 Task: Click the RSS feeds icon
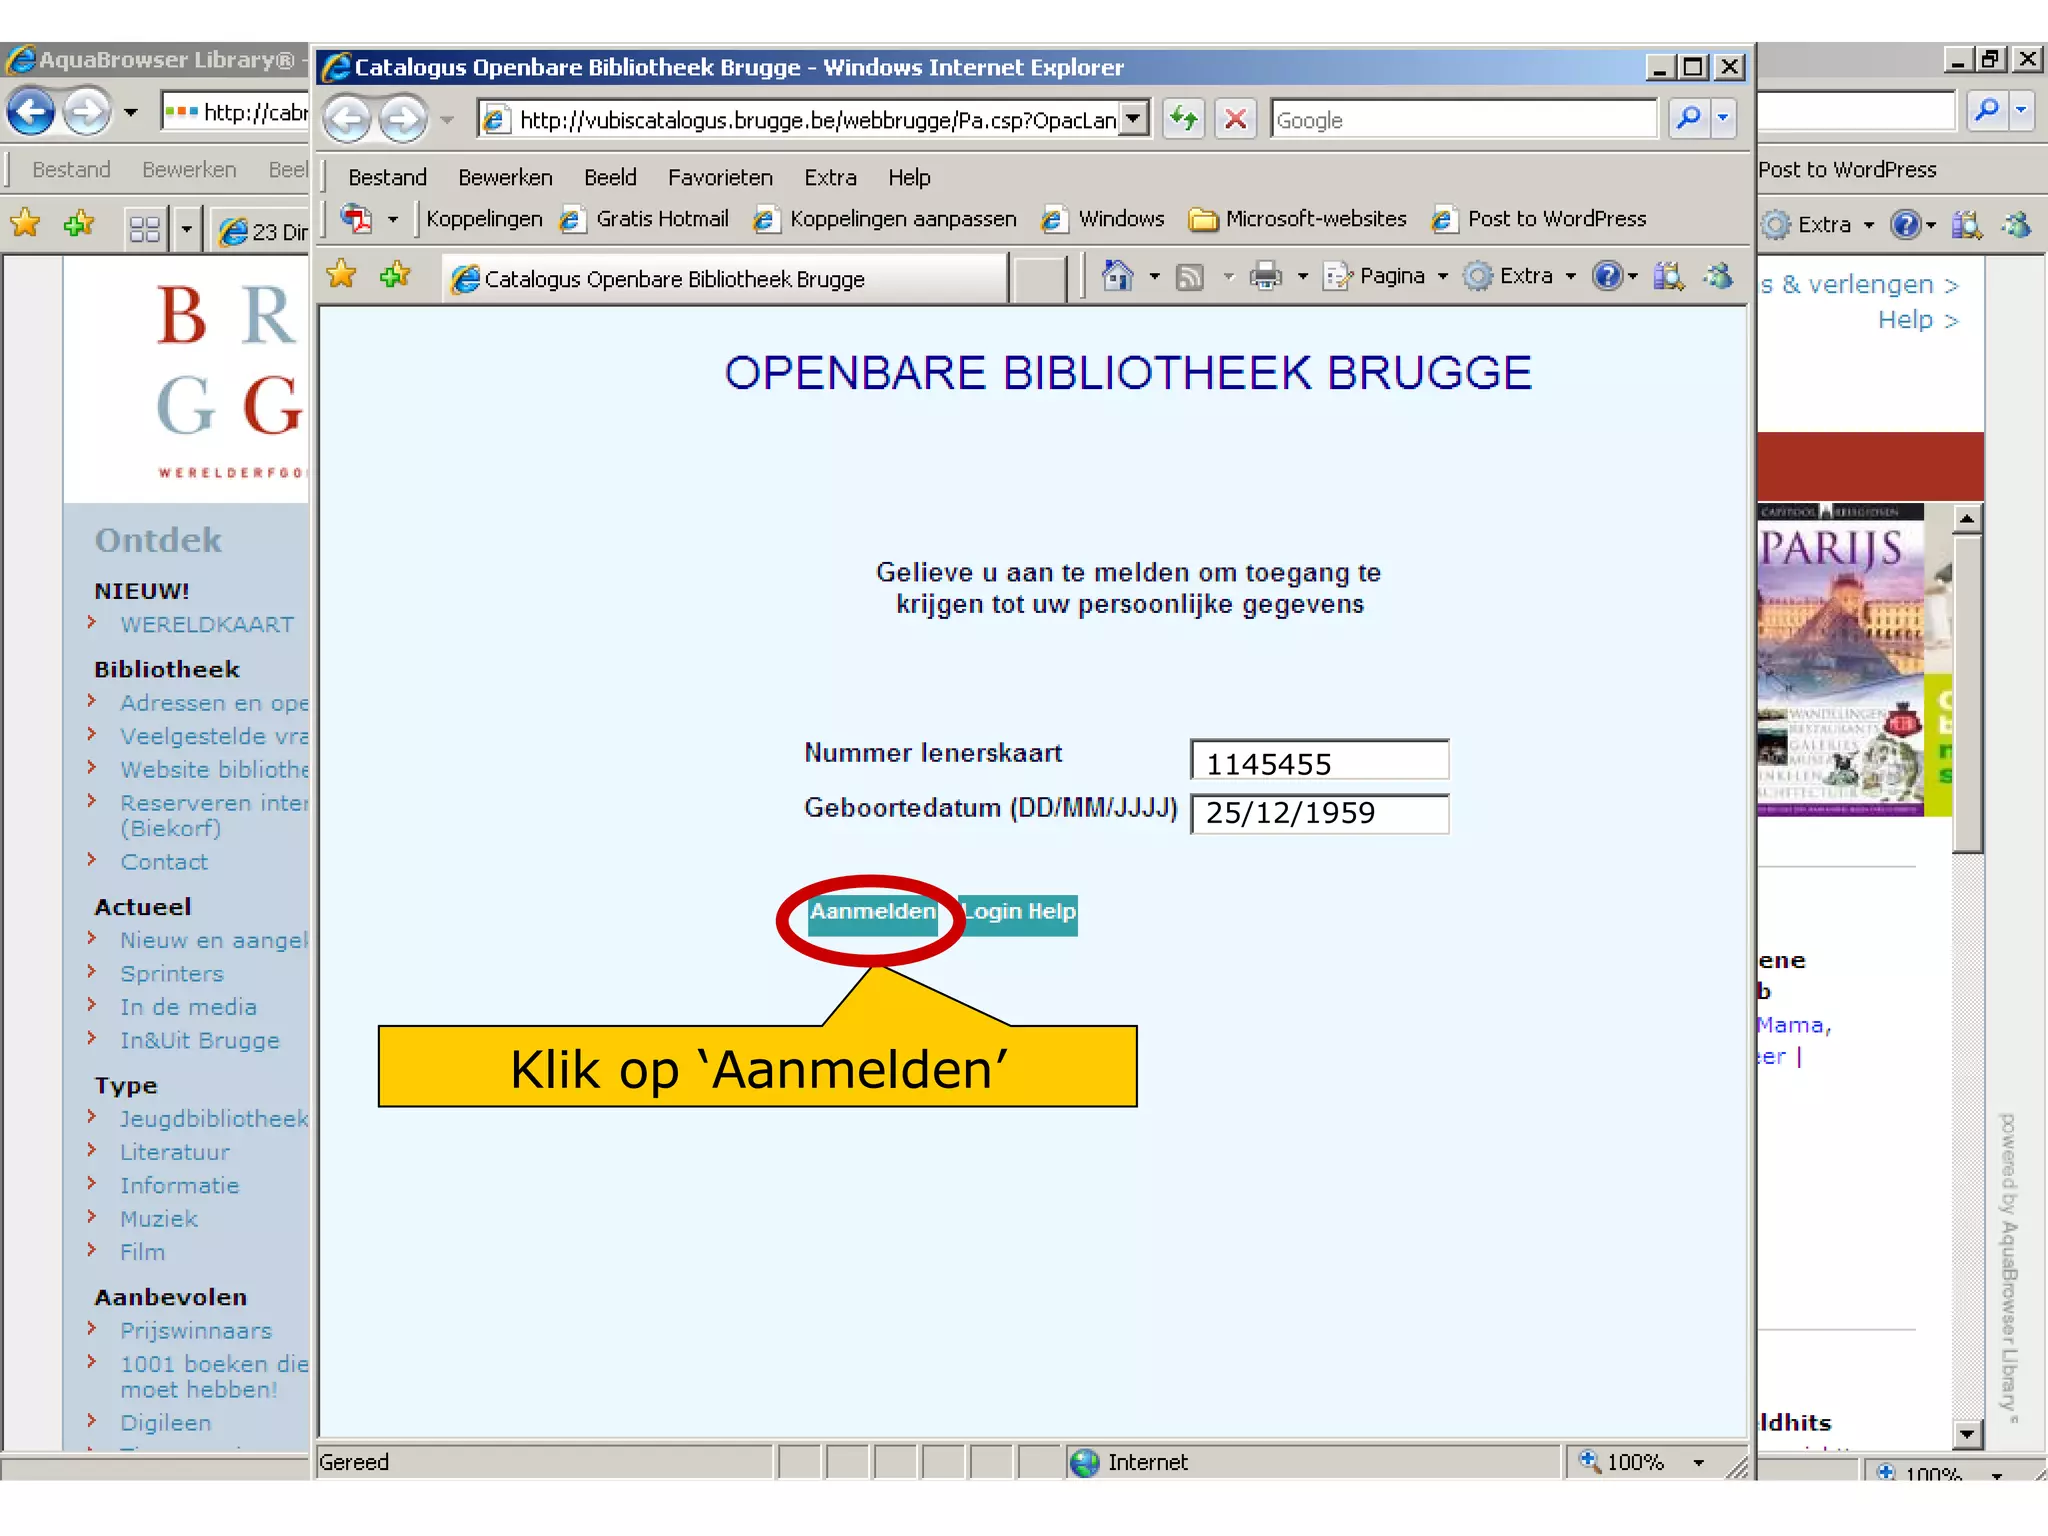(1189, 277)
